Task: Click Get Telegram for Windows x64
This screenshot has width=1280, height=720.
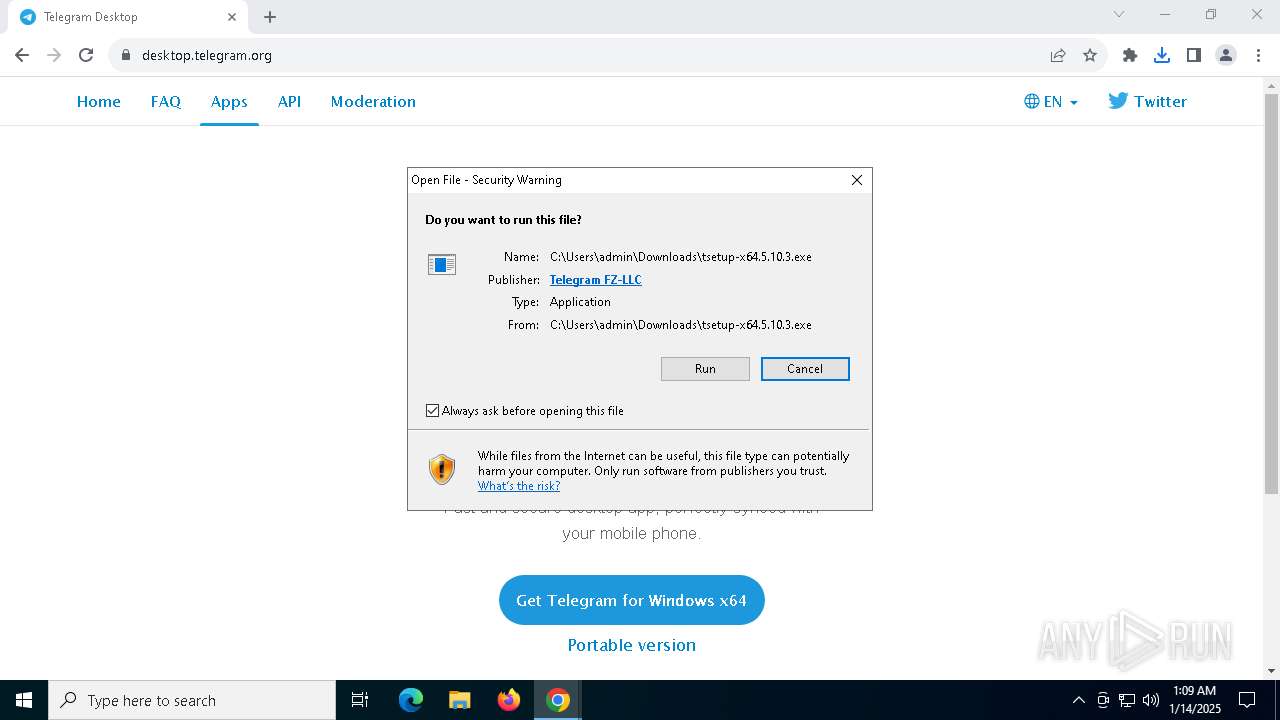Action: pos(632,600)
